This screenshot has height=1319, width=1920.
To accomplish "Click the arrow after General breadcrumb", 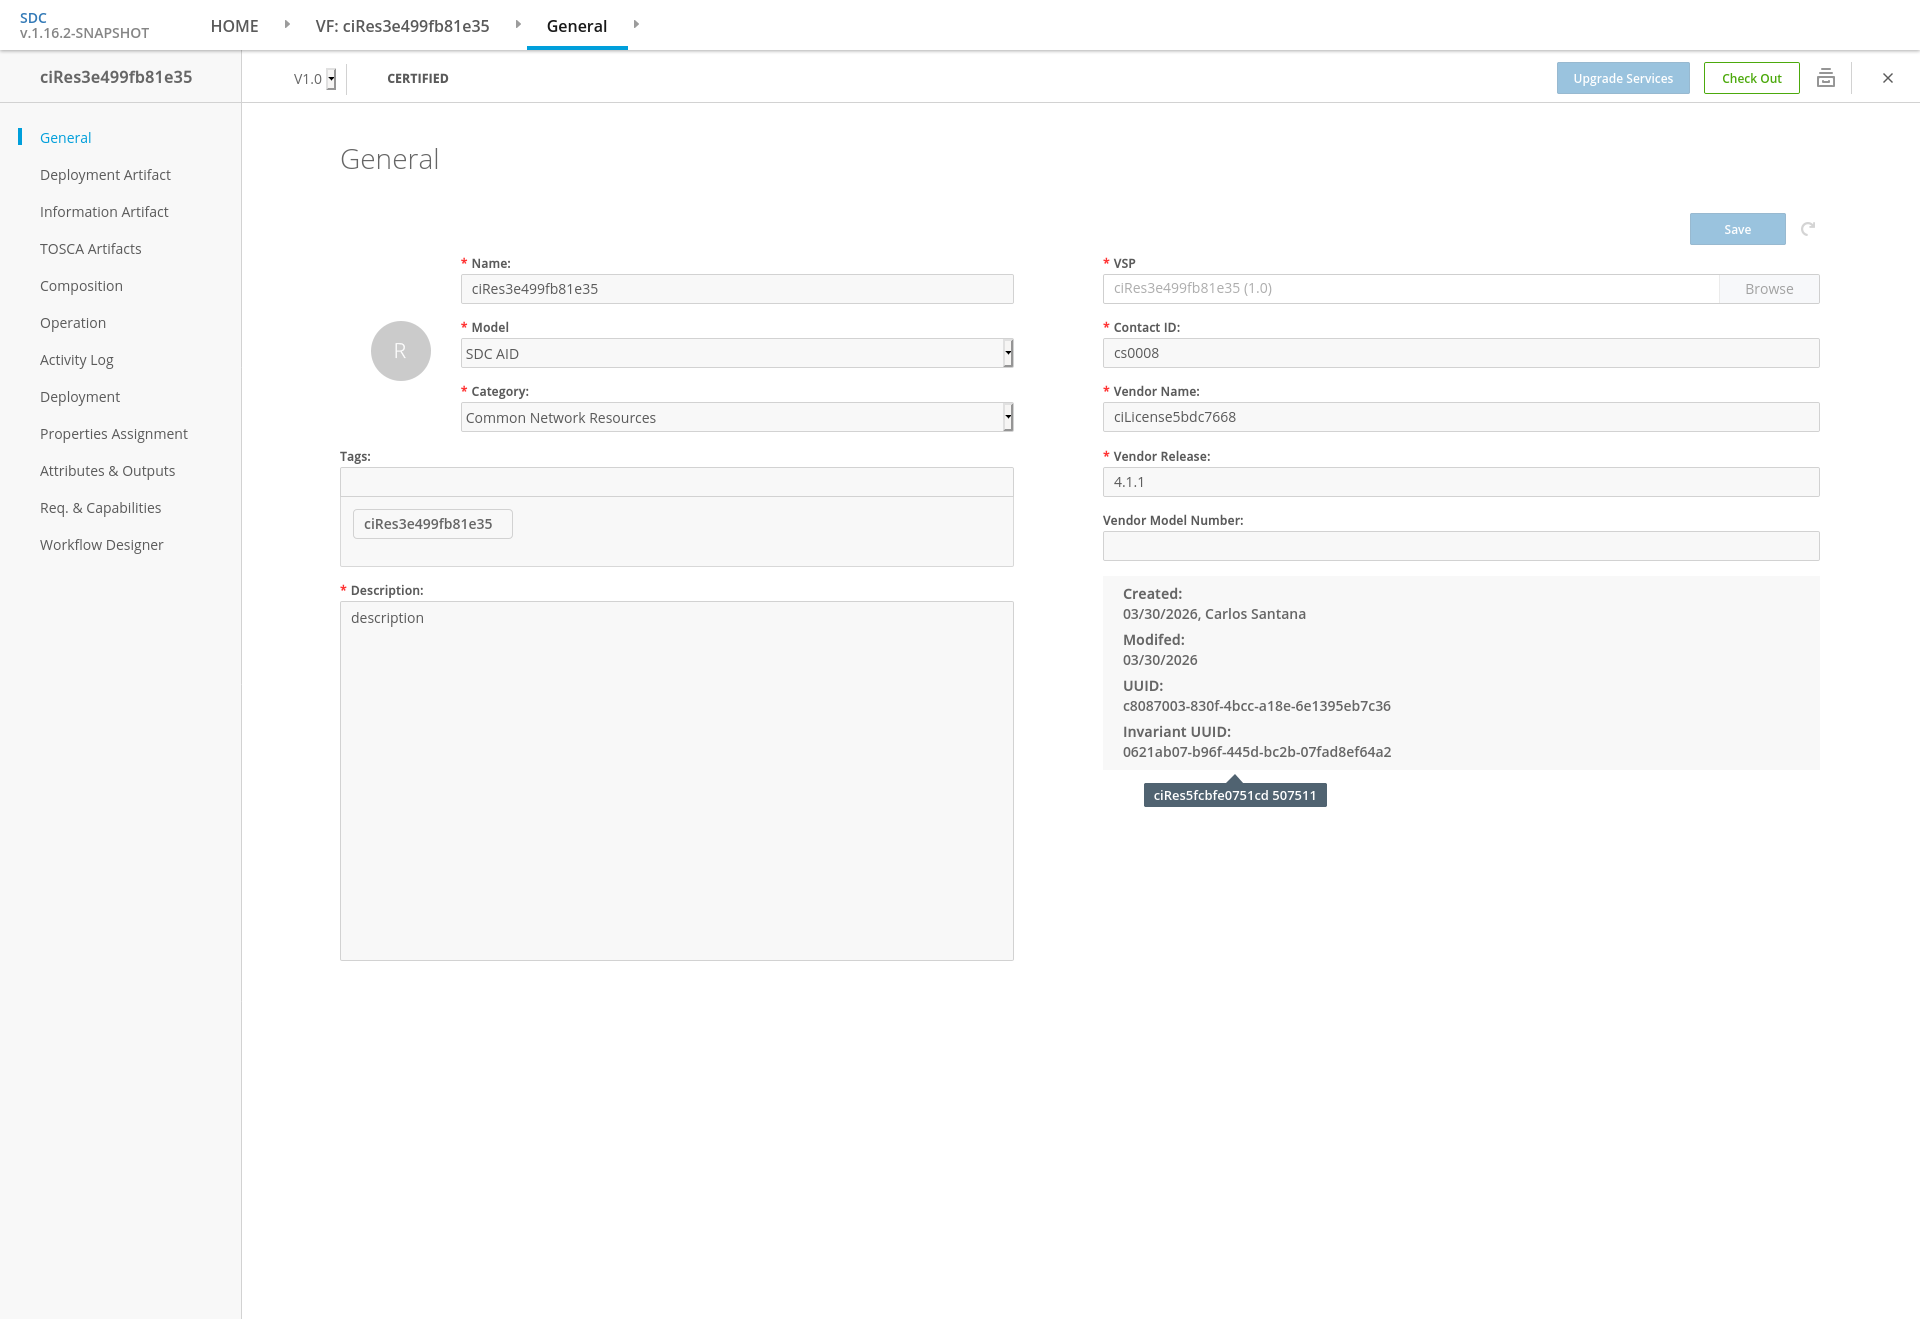I will tap(636, 25).
